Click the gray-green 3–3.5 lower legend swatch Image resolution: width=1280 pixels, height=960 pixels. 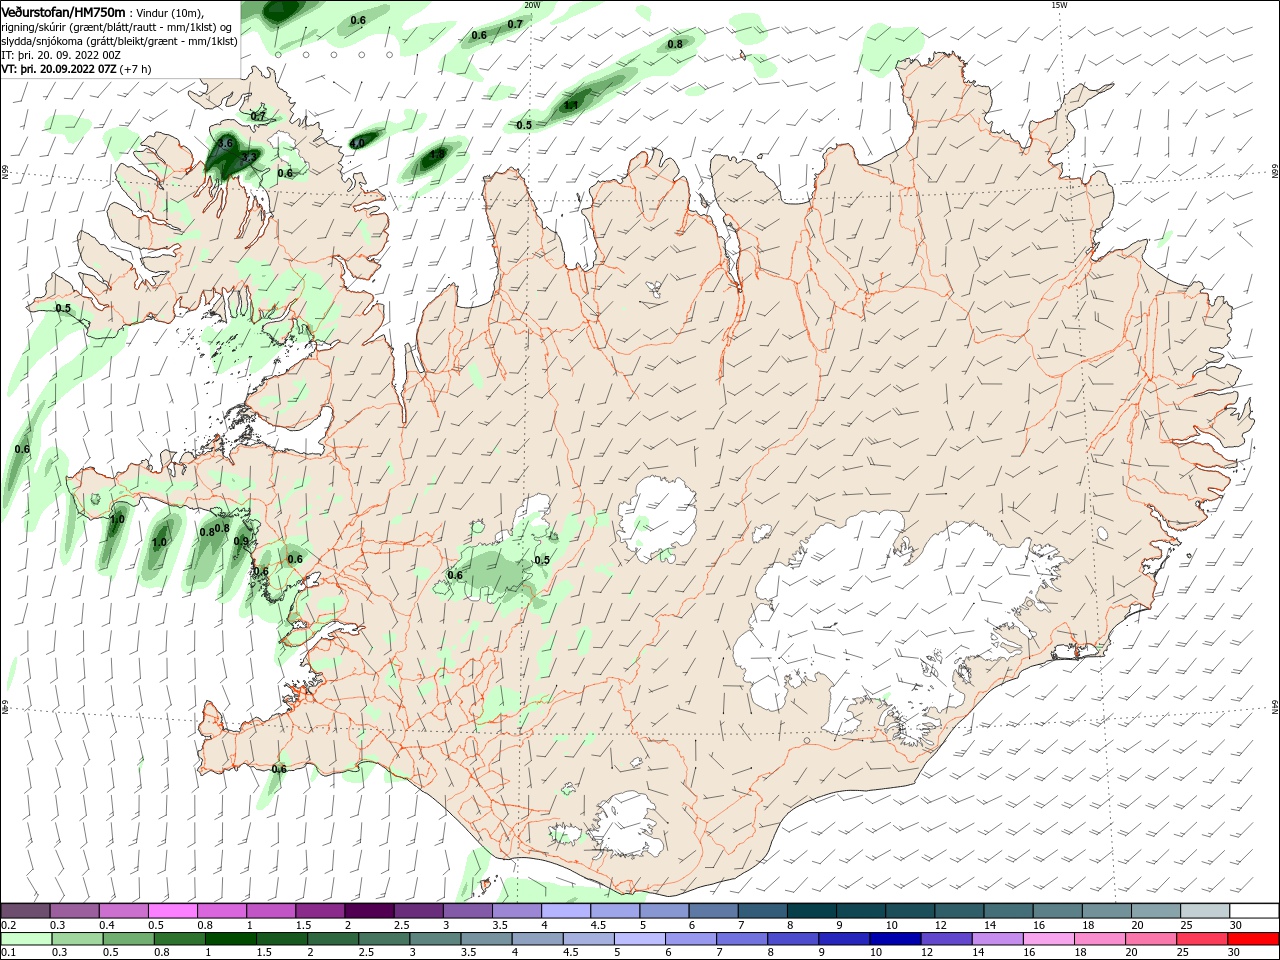(x=434, y=939)
